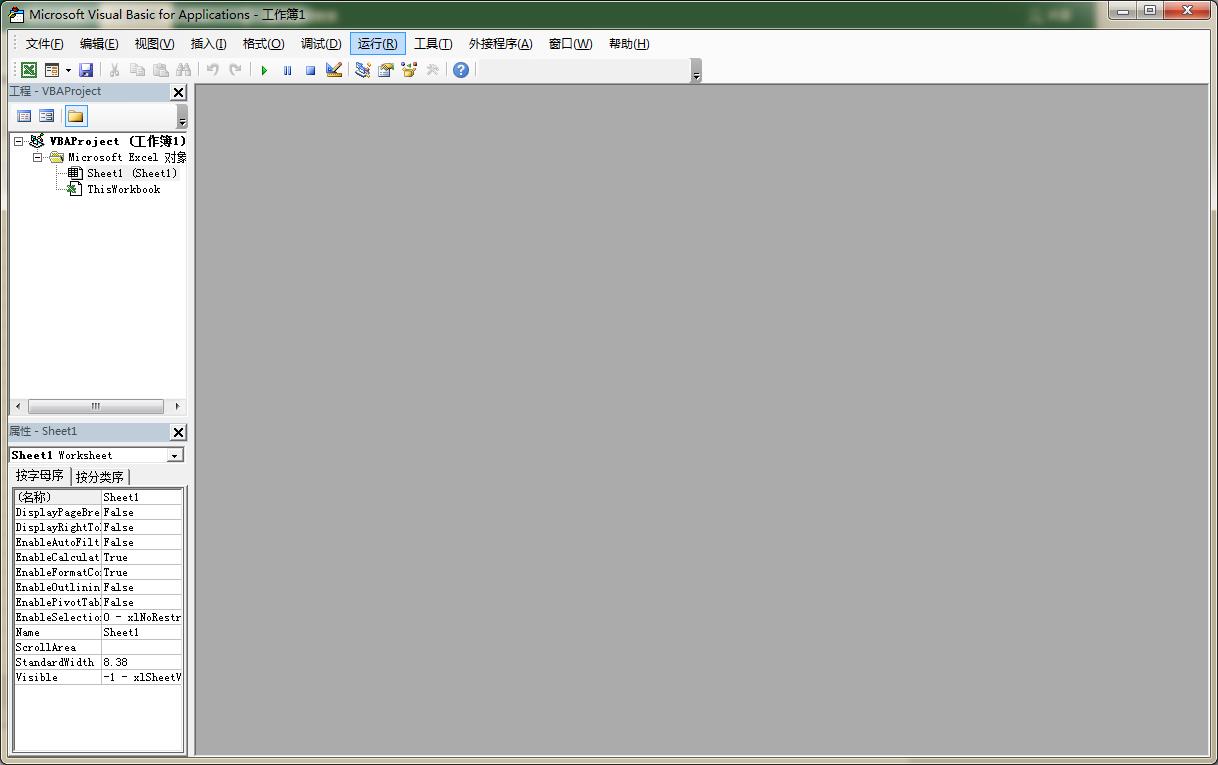1218x765 pixels.
Task: Run the macro with the green play icon
Action: point(264,70)
